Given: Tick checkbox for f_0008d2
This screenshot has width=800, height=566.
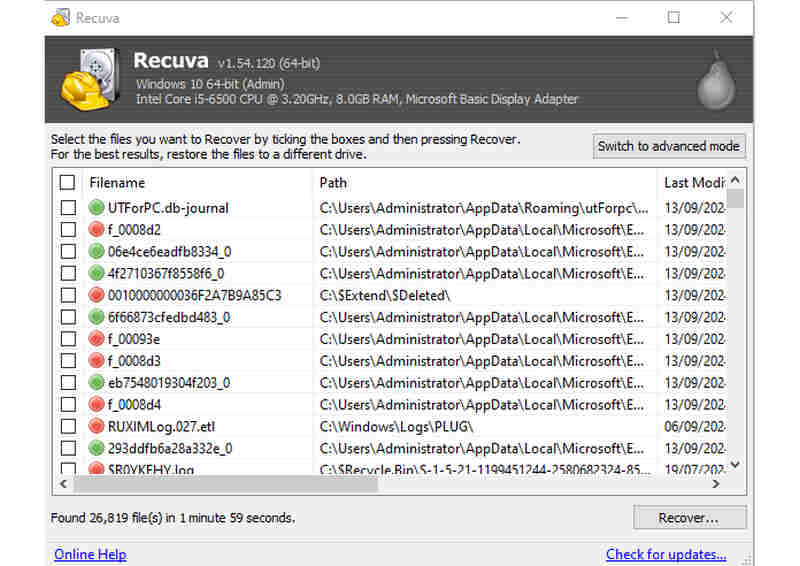Looking at the screenshot, I should pyautogui.click(x=68, y=230).
